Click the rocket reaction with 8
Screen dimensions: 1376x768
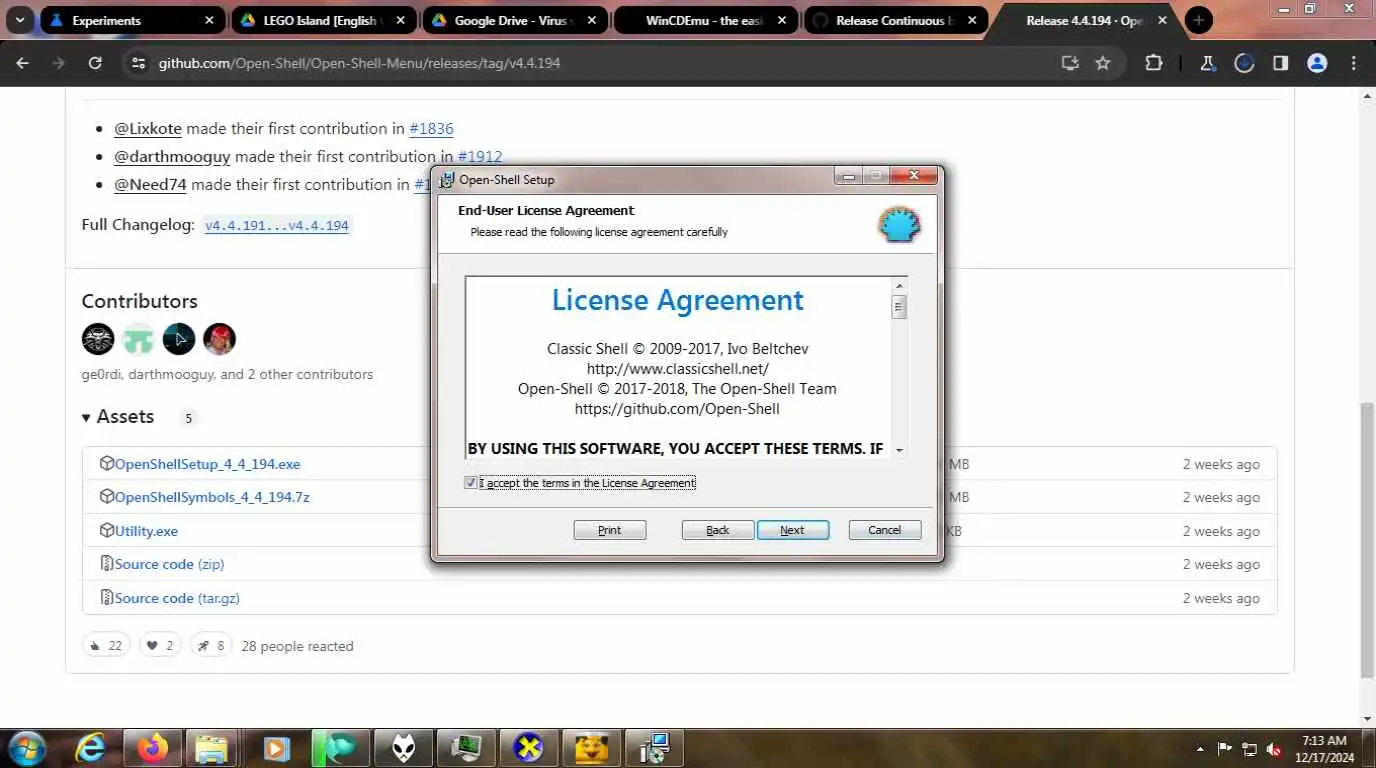point(211,646)
